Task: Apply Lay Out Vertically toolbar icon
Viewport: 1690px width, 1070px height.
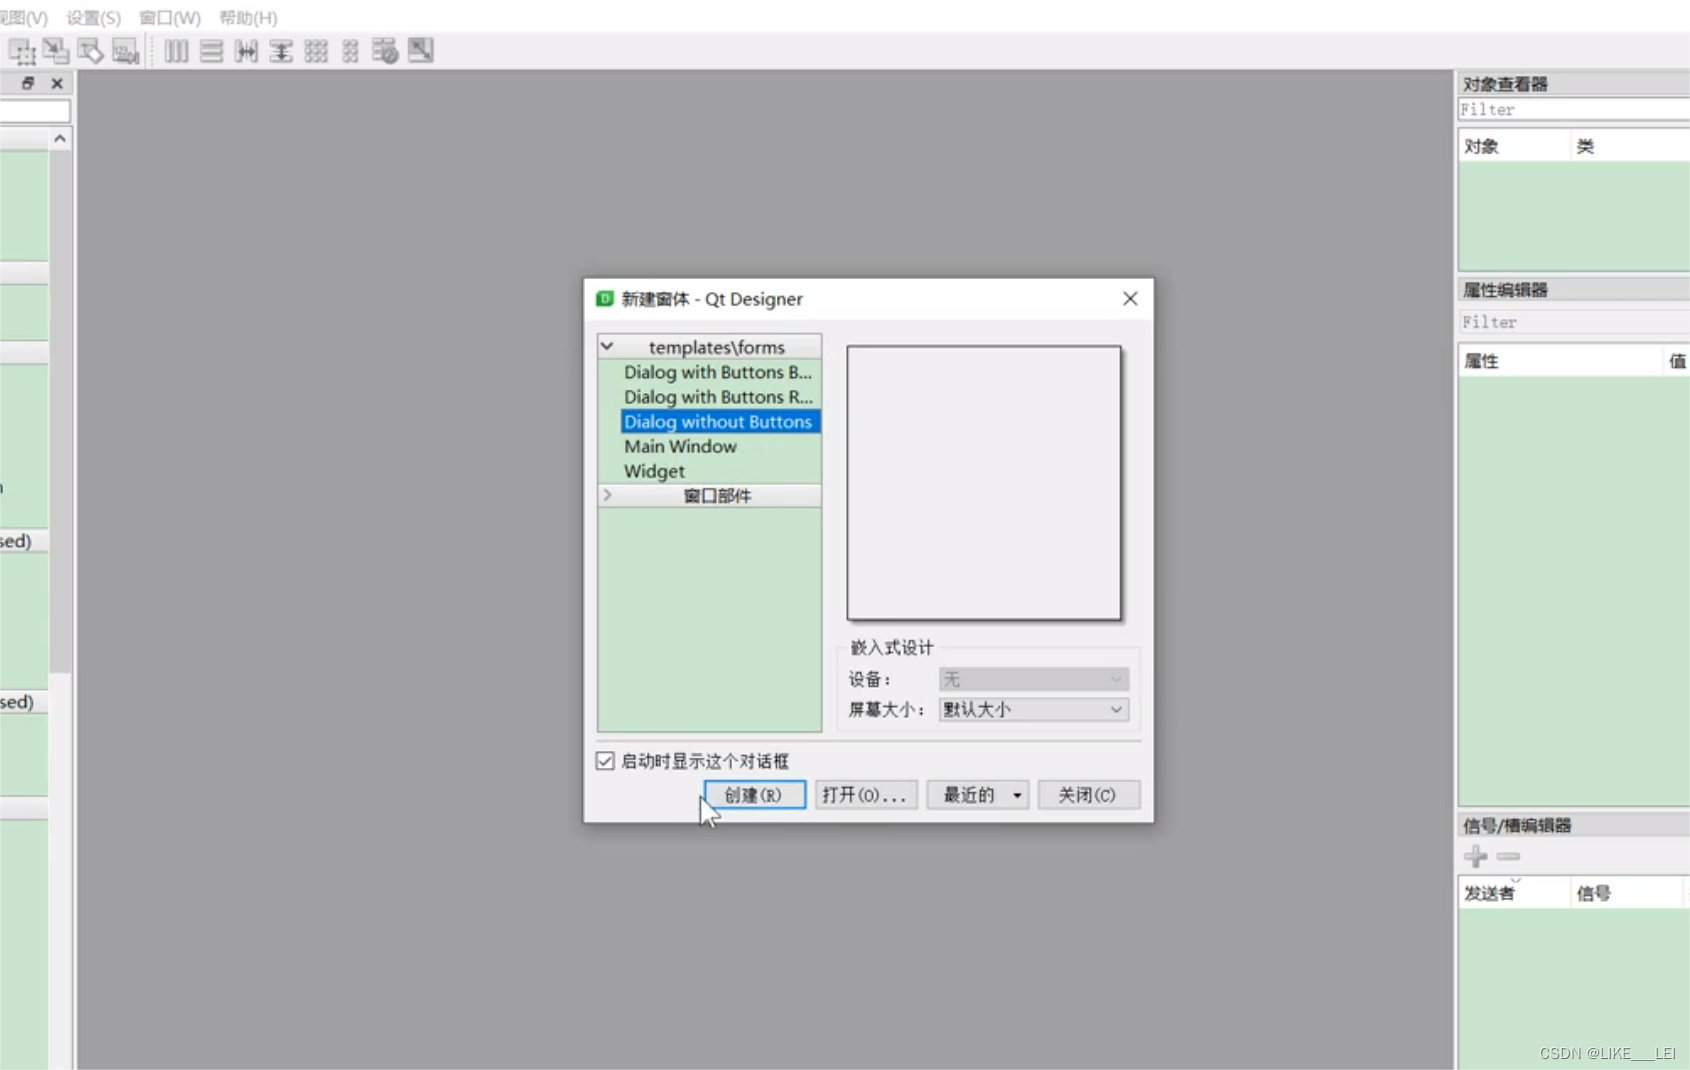Action: click(x=211, y=51)
